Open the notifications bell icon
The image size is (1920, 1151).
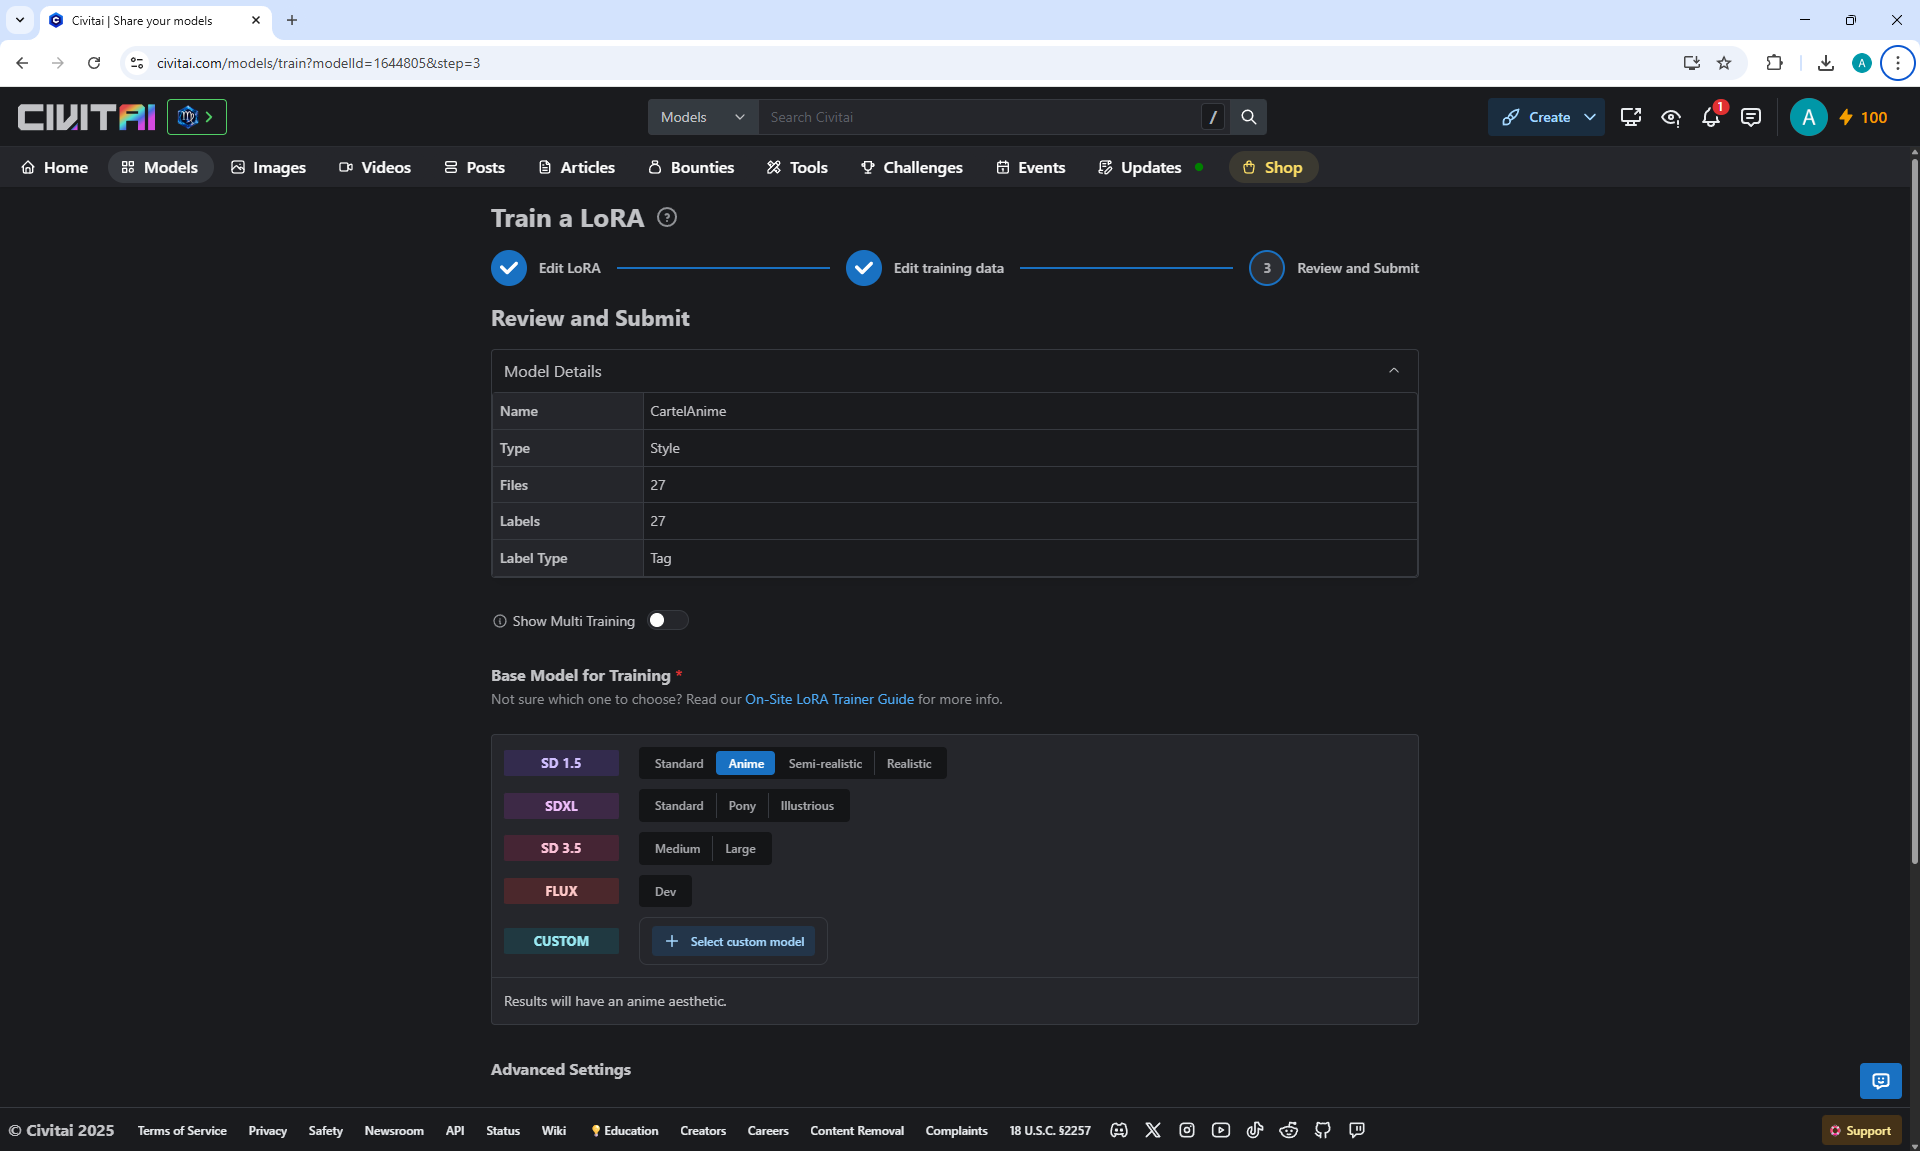click(1710, 118)
